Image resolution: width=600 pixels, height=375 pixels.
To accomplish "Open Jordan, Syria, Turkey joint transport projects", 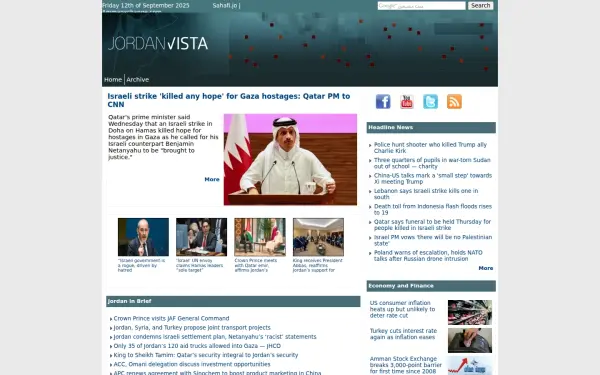I will (192, 328).
